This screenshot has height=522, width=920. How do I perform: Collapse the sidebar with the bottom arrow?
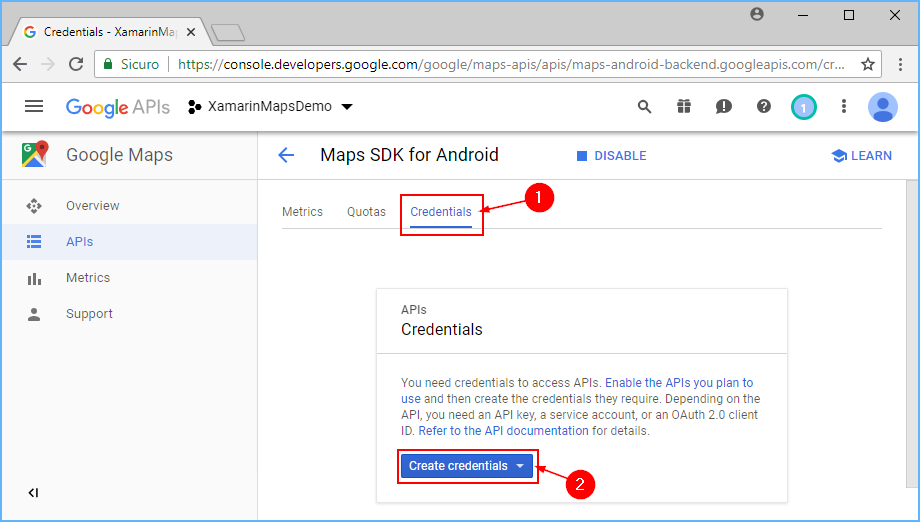tap(33, 493)
